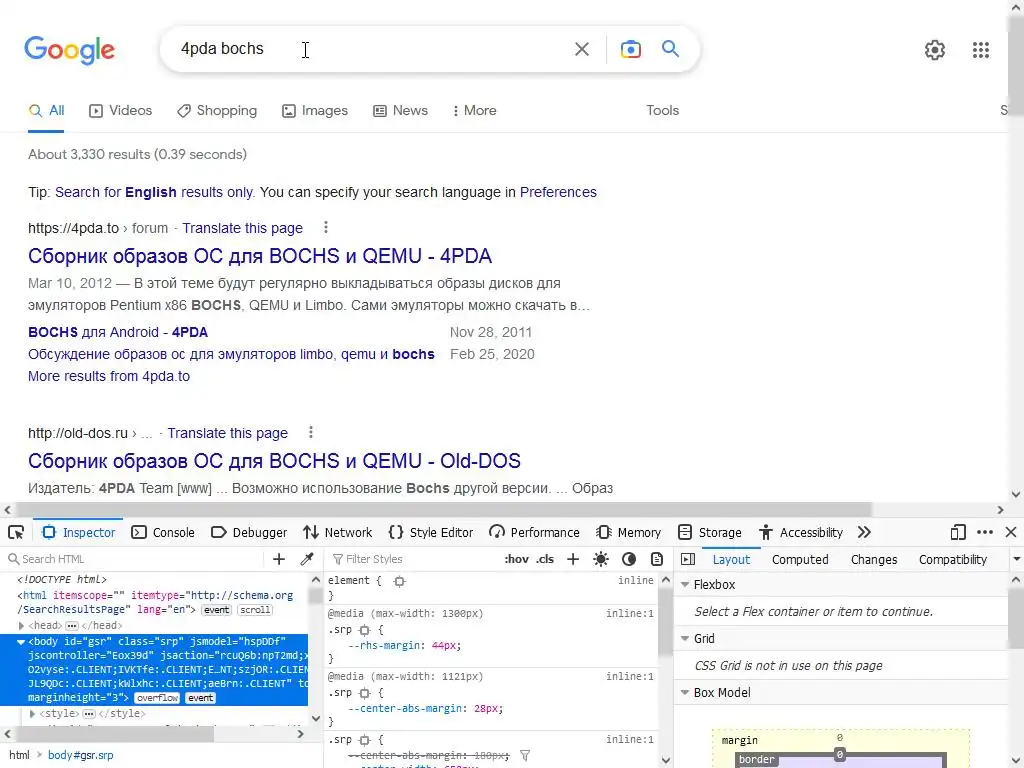Open the Style Editor tab

point(430,532)
